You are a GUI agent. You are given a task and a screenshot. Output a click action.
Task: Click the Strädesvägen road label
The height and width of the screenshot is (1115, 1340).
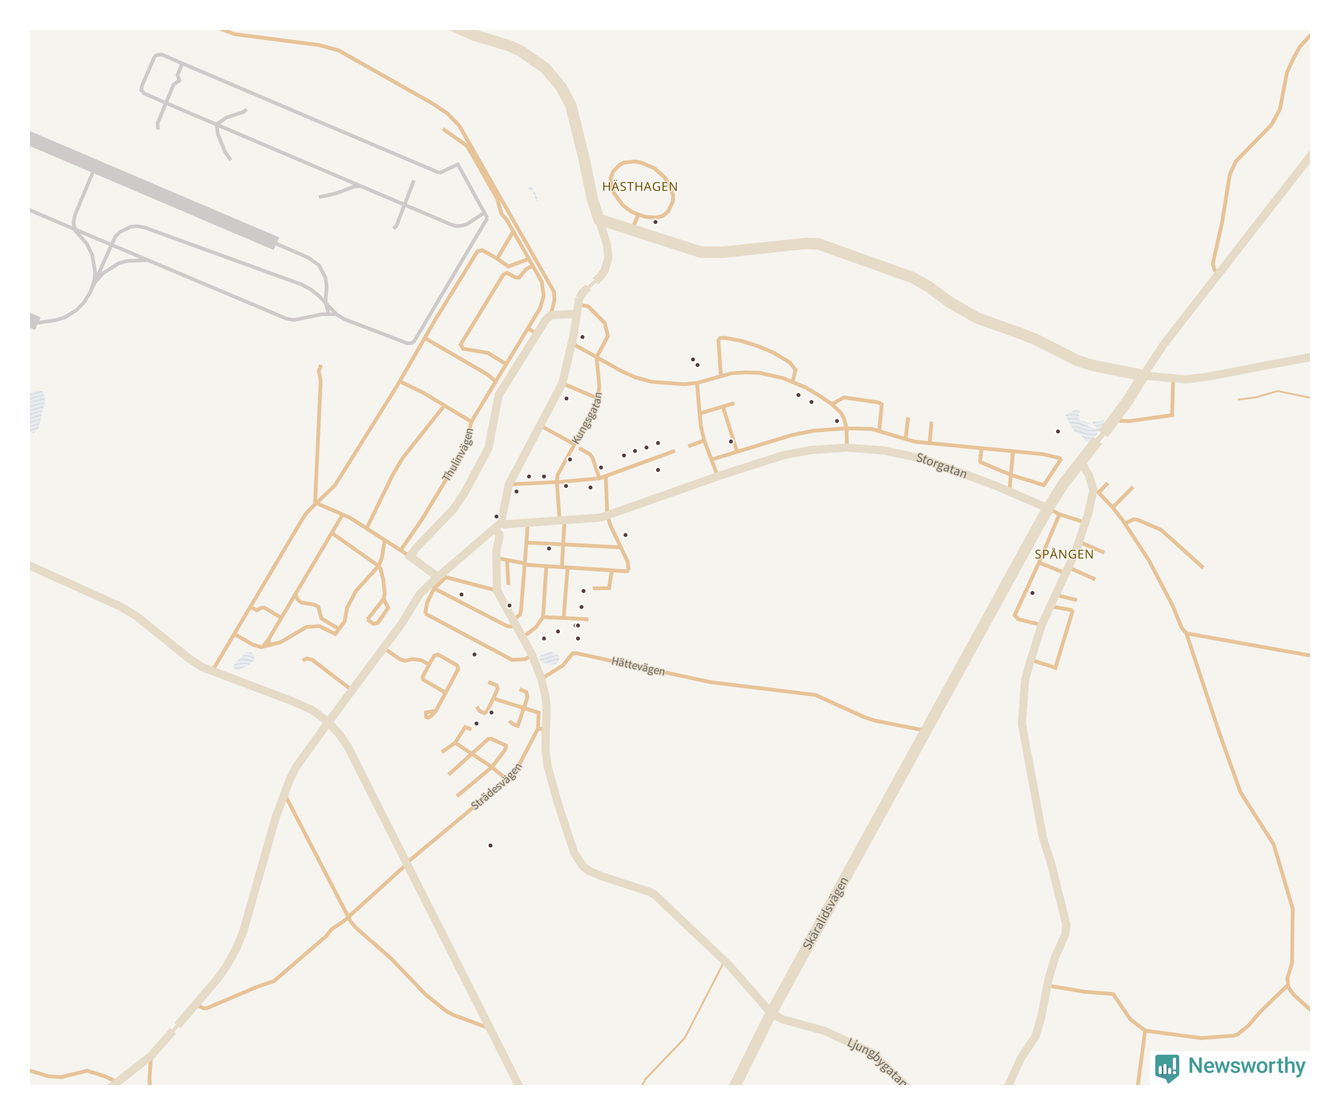coord(497,787)
